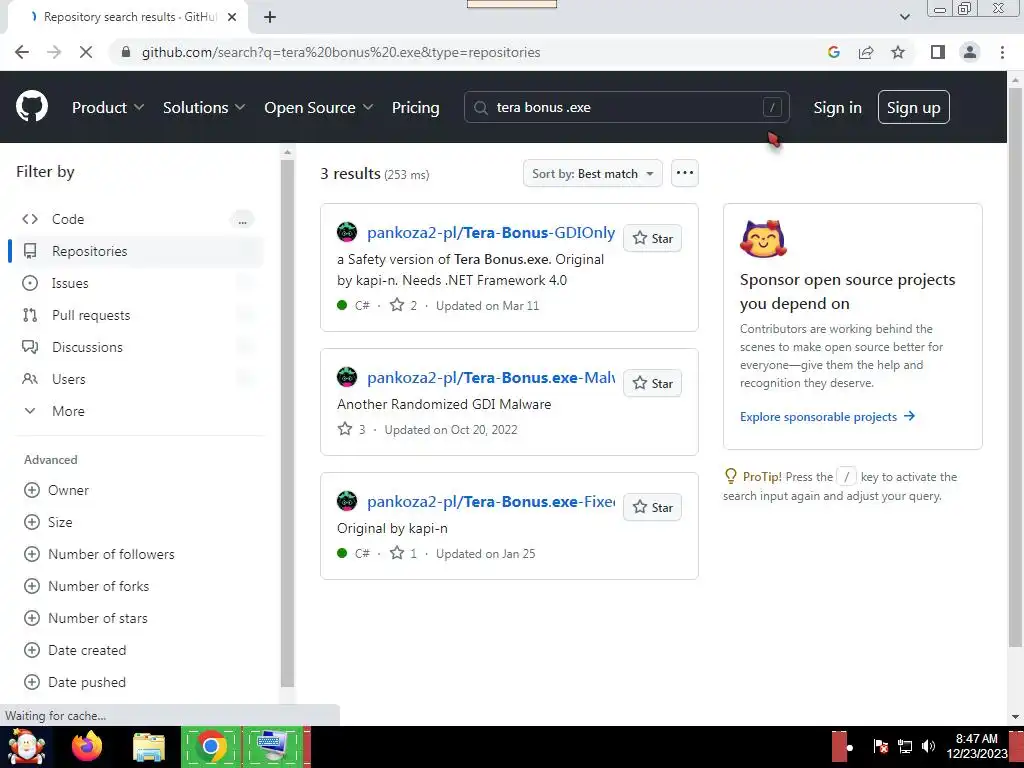1024x768 pixels.
Task: Open the share page icon in address bar
Action: 866,52
